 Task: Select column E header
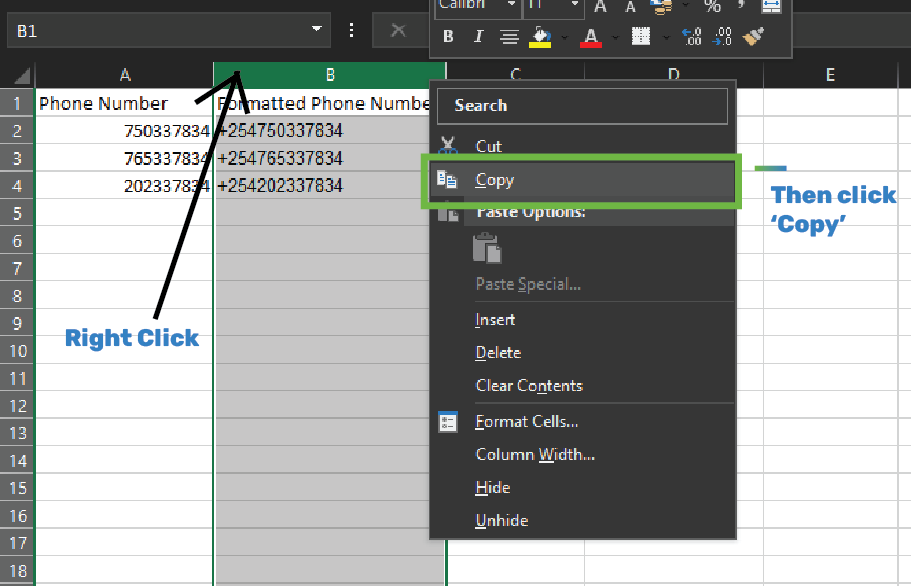830,75
